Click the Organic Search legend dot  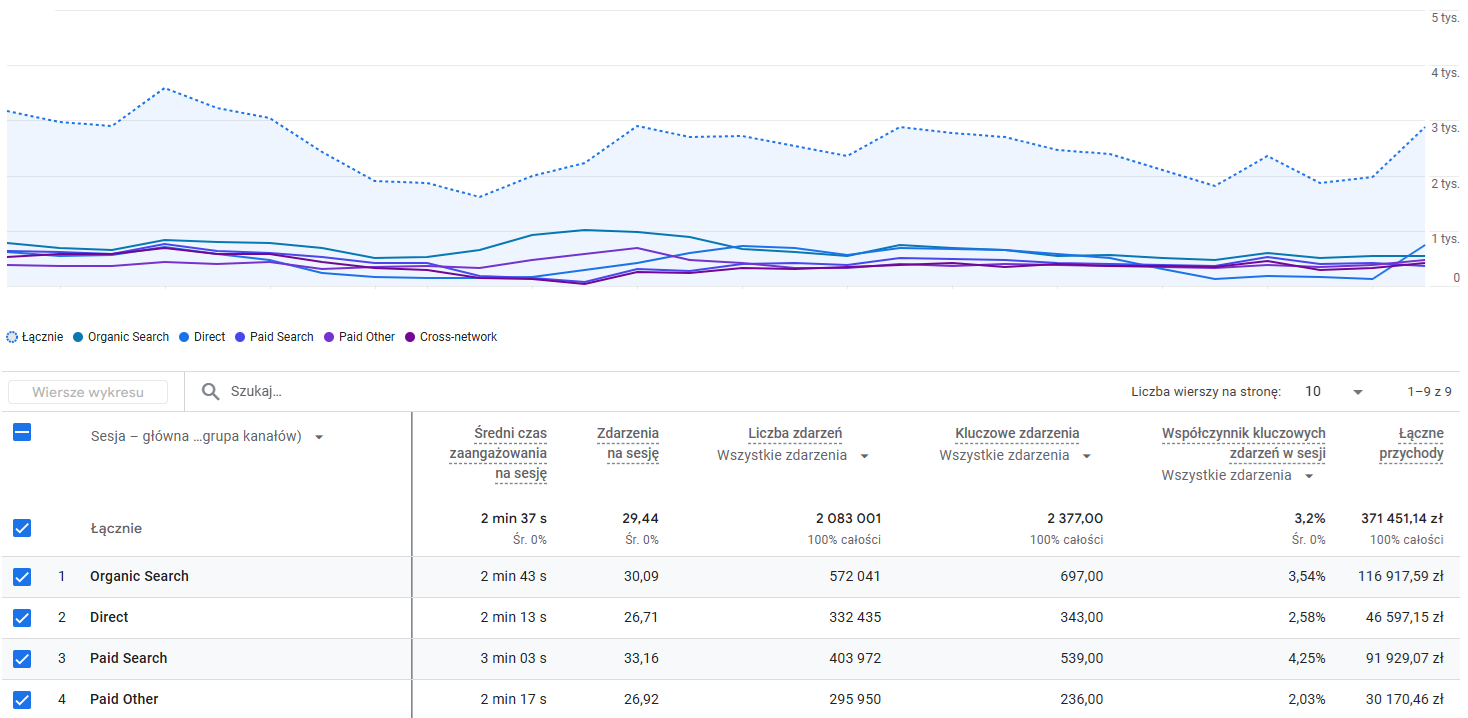click(x=80, y=337)
